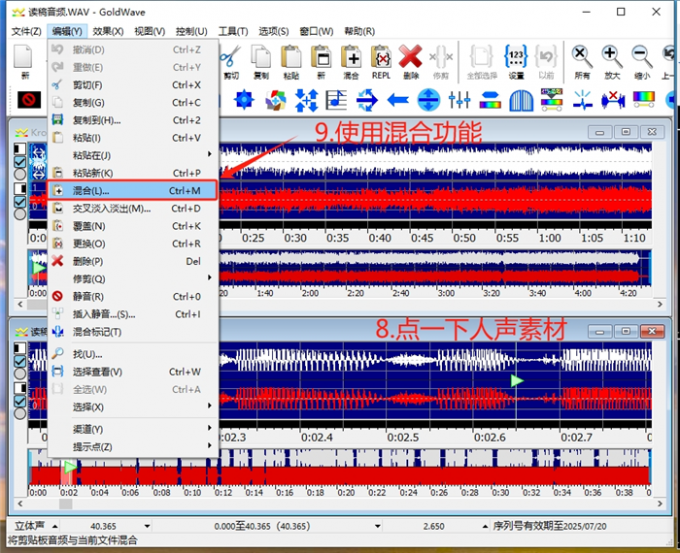Click the blue right arrow with circular arrows icon
The height and width of the screenshot is (553, 680).
click(x=367, y=100)
